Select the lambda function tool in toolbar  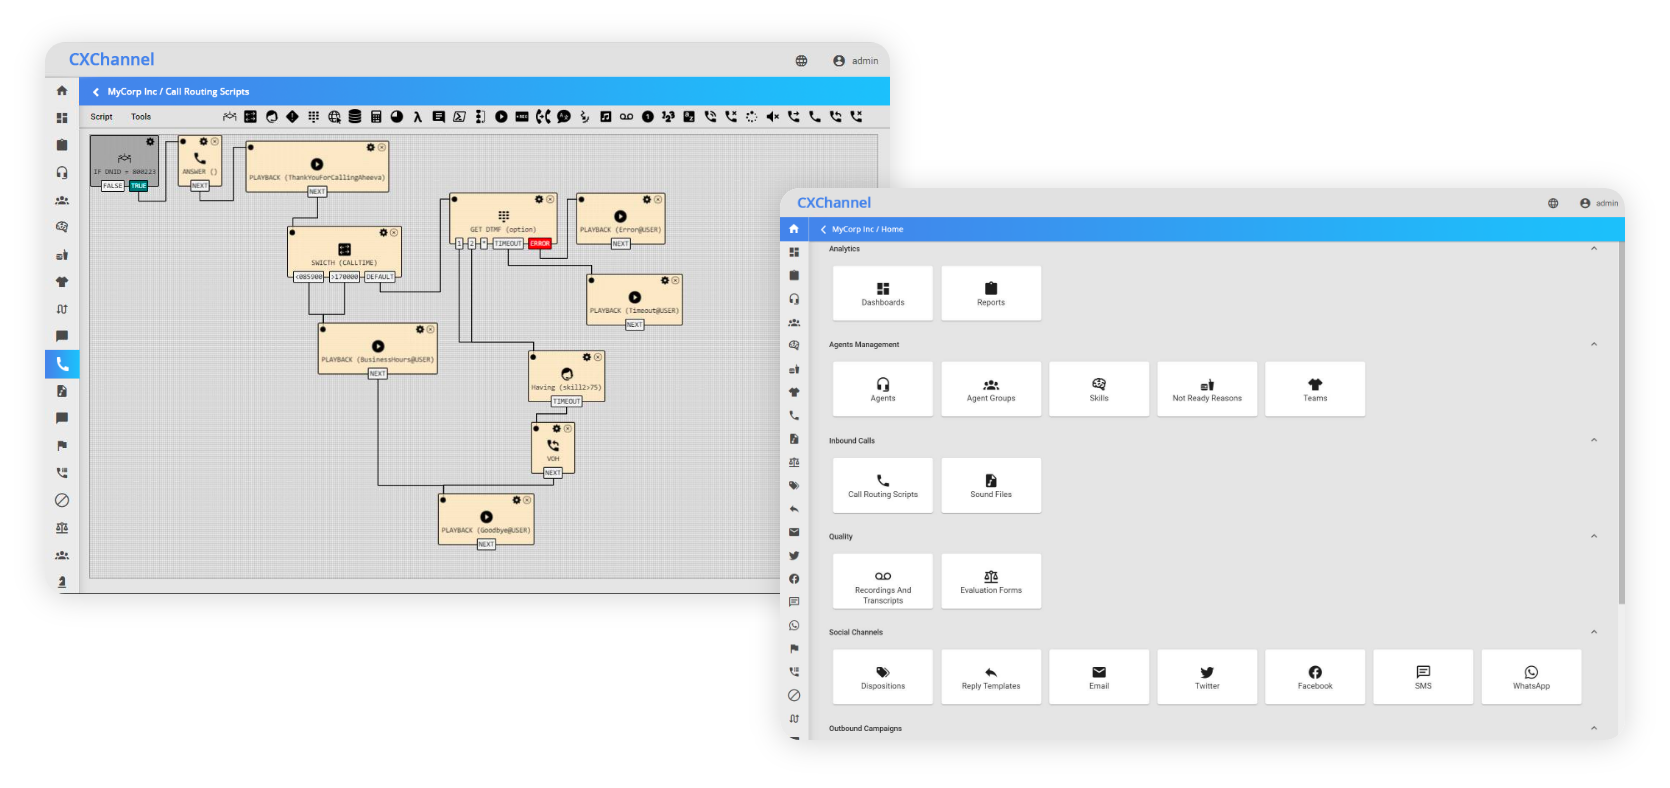click(x=417, y=117)
